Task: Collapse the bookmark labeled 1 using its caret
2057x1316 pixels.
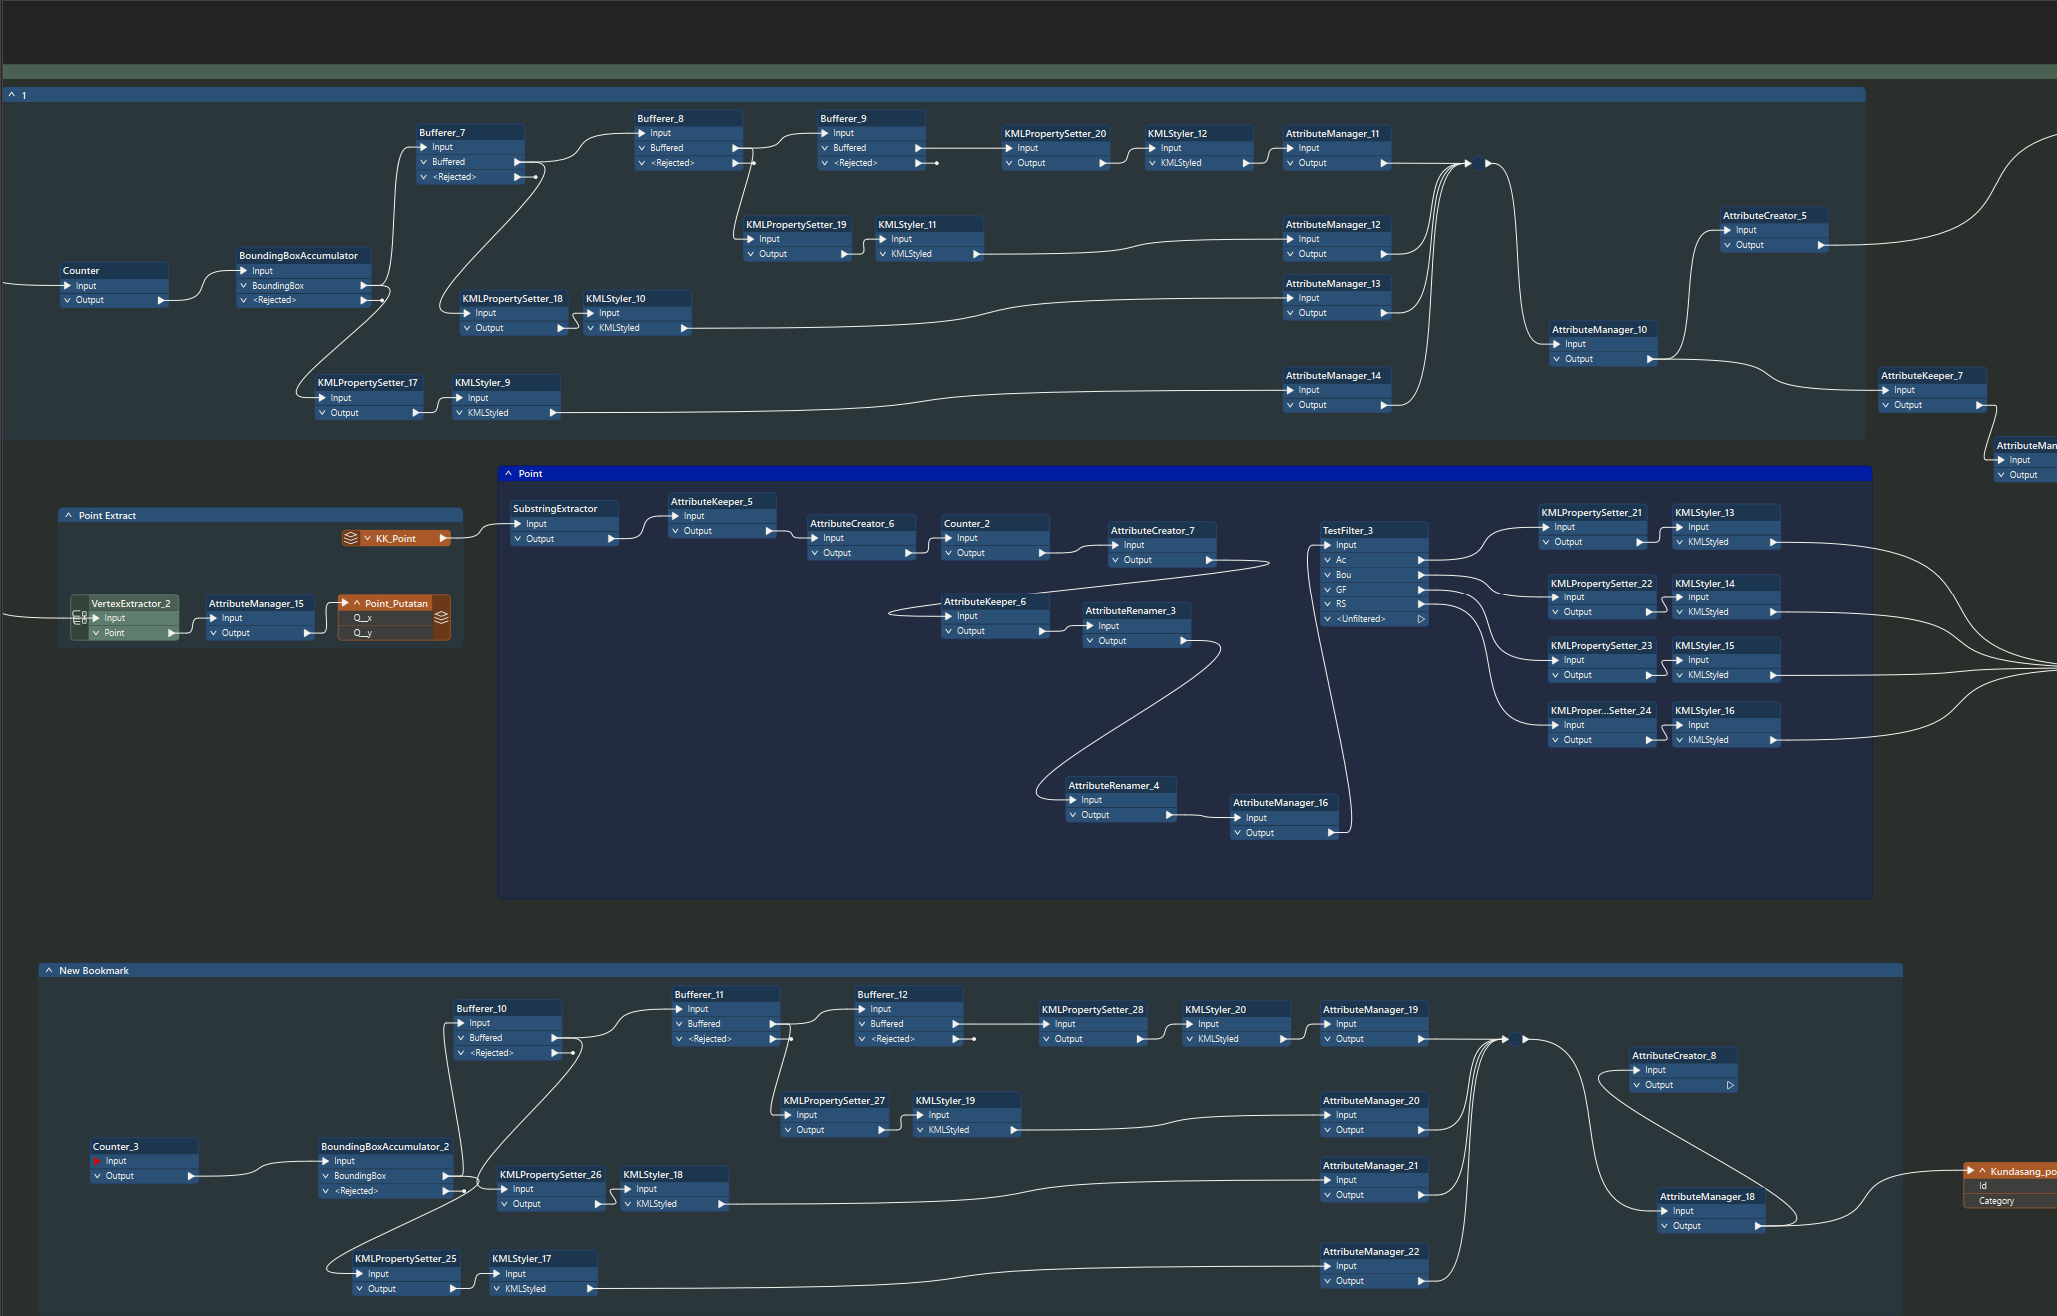Action: (10, 94)
